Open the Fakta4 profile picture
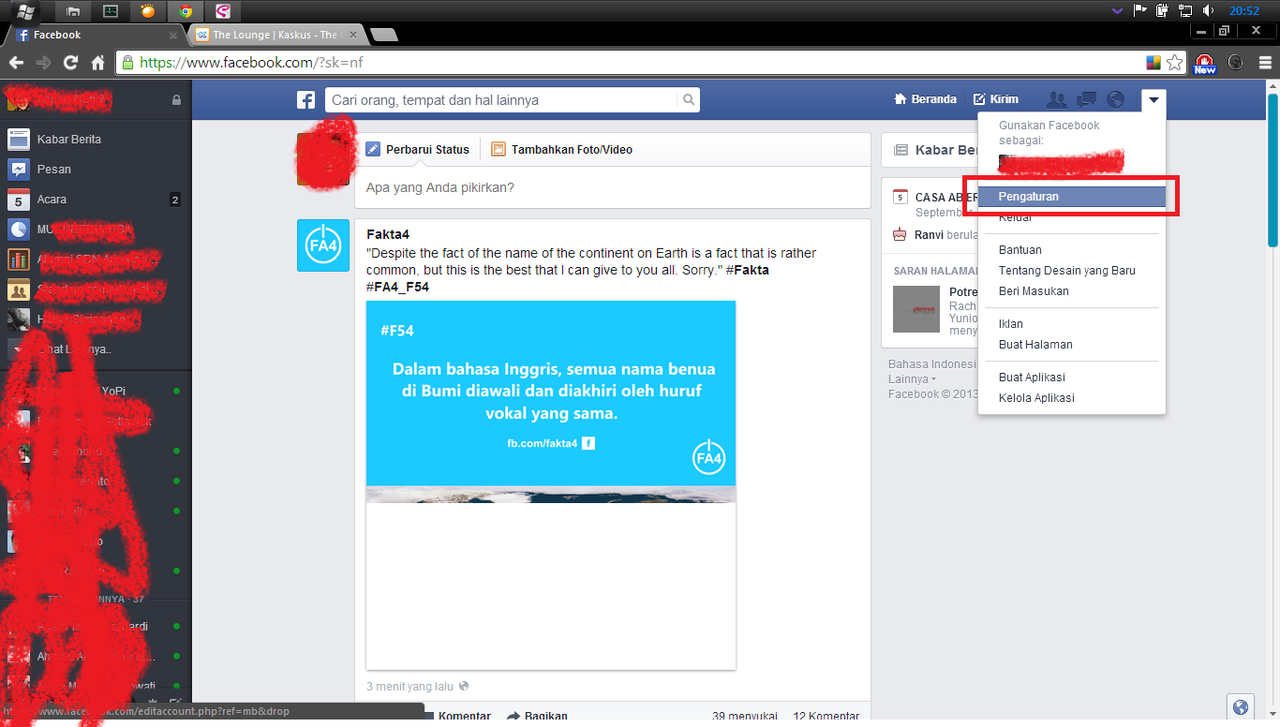The width and height of the screenshot is (1280, 727). click(323, 245)
